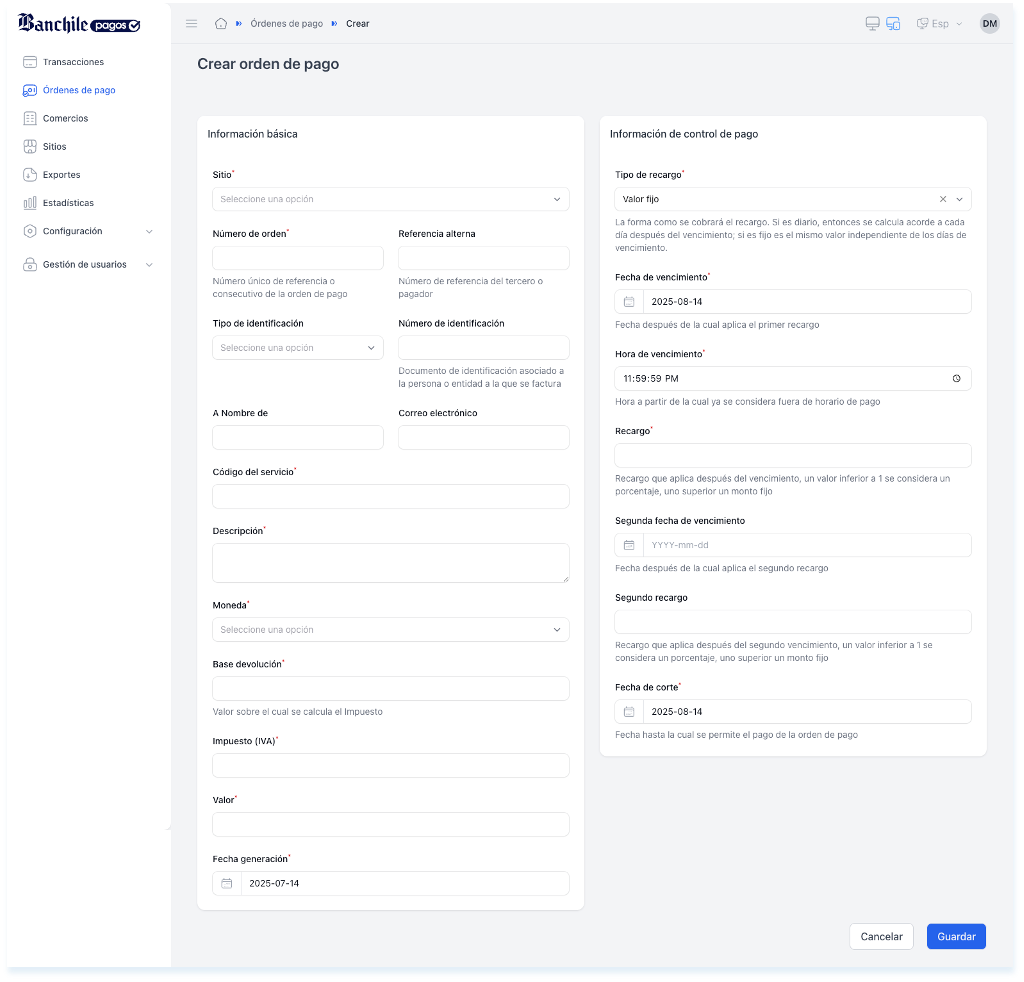Focus the Recargo input field

click(793, 456)
